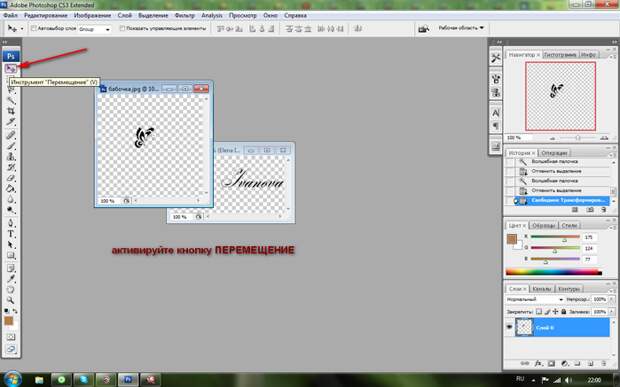Open the Нормальный blend mode dropdown

pos(535,300)
